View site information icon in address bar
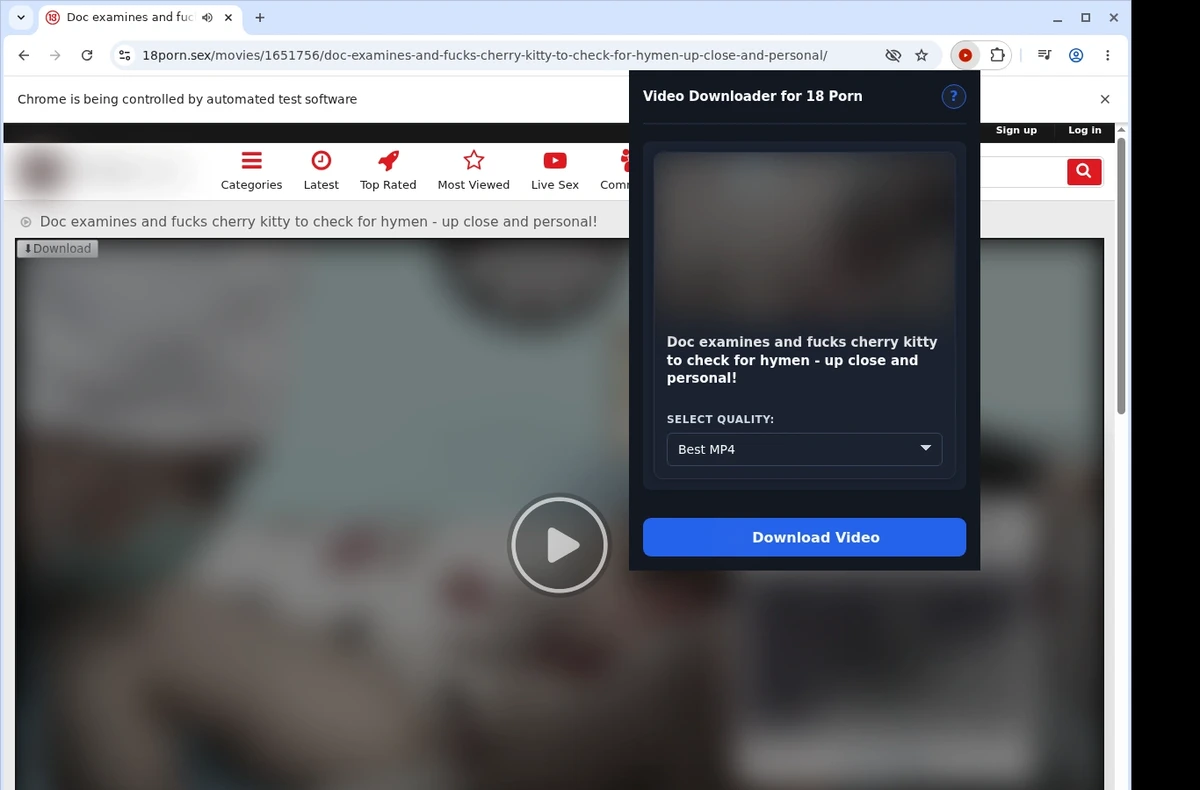Image resolution: width=1200 pixels, height=790 pixels. click(x=123, y=56)
